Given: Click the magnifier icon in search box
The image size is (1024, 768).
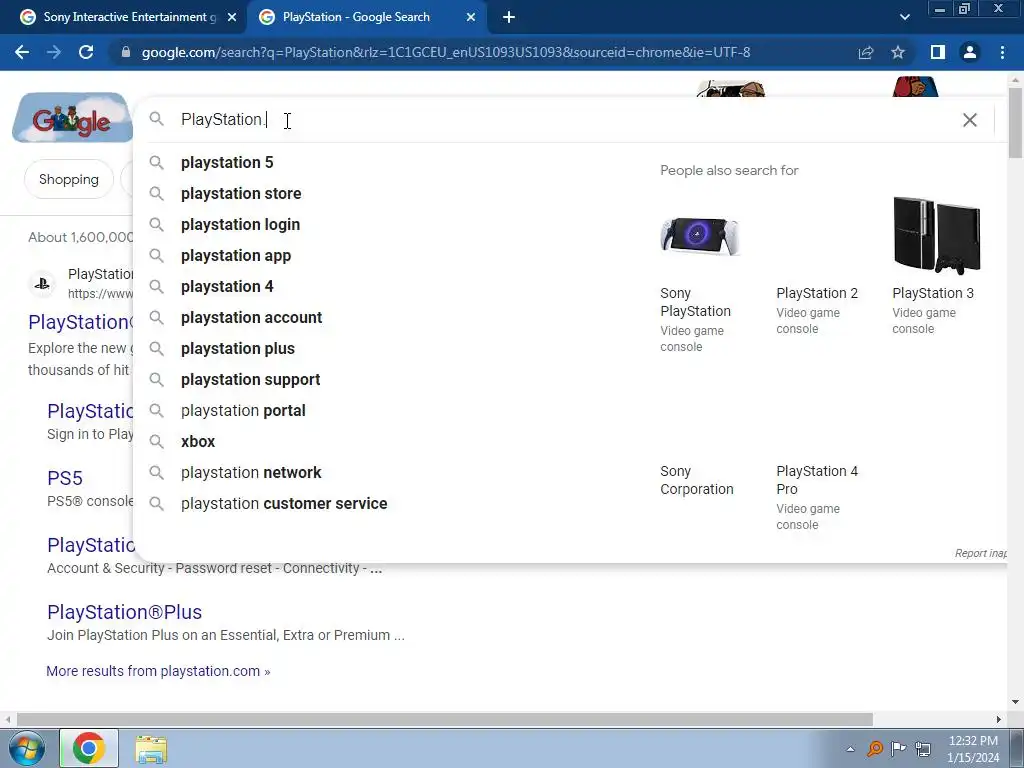Looking at the screenshot, I should pos(156,119).
